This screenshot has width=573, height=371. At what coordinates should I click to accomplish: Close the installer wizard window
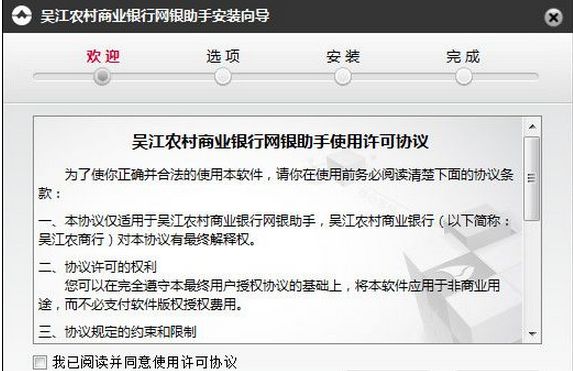pos(553,17)
